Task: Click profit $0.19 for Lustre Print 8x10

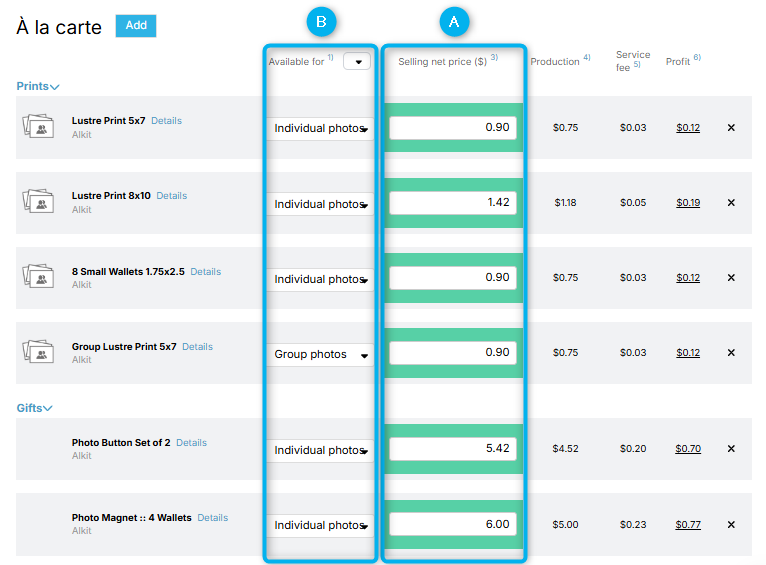Action: coord(688,203)
